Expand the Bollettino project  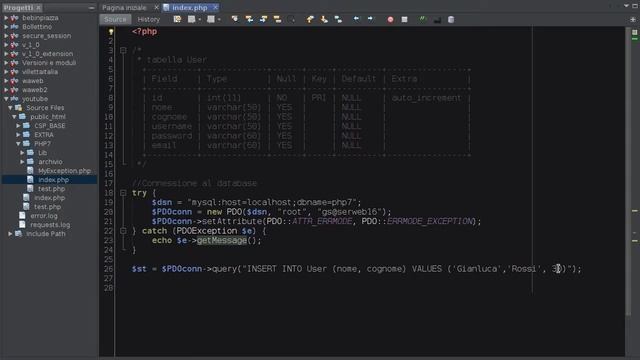6,27
